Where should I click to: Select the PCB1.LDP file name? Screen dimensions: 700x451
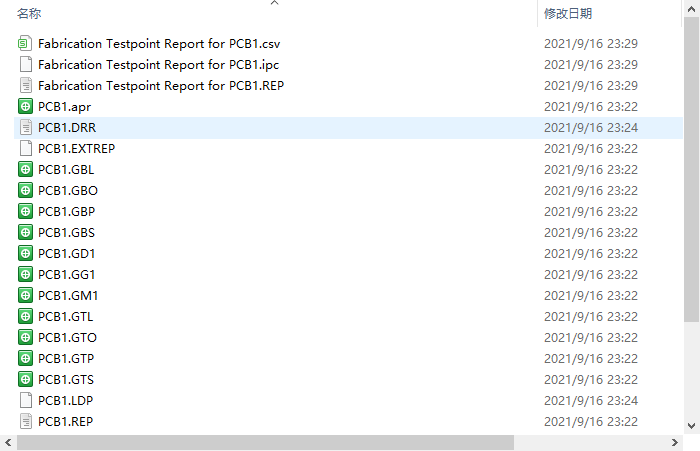(x=66, y=401)
